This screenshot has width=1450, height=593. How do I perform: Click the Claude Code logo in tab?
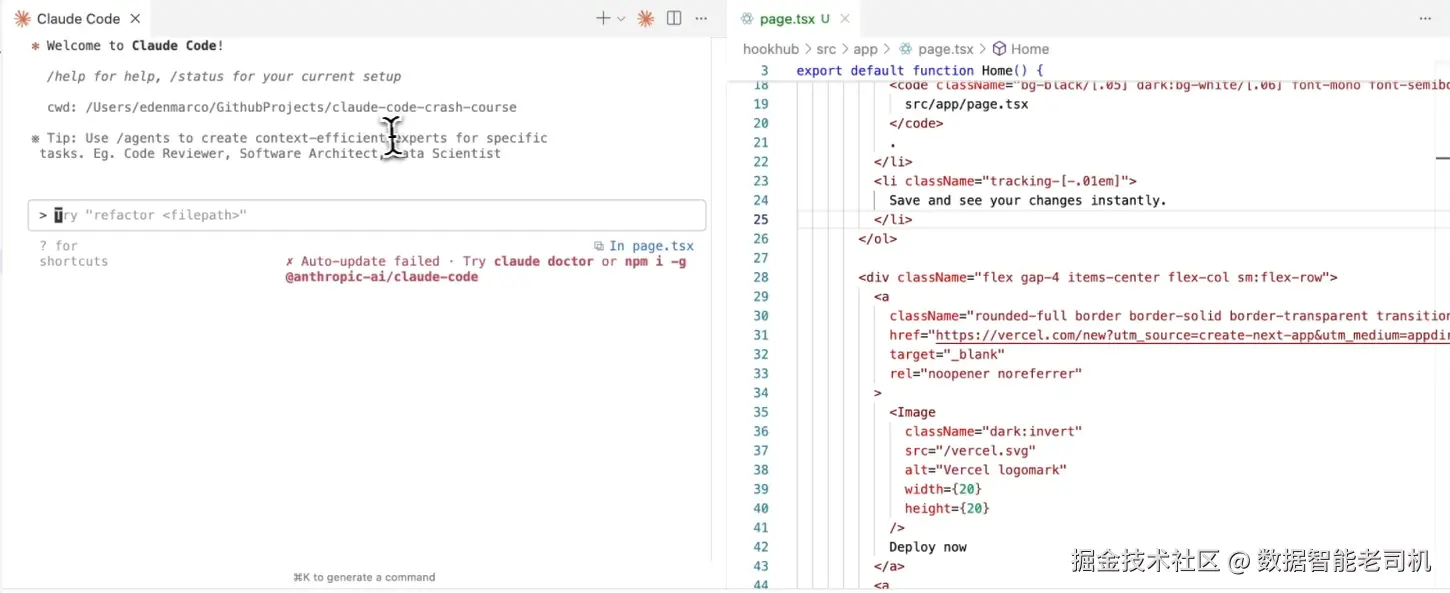point(22,19)
